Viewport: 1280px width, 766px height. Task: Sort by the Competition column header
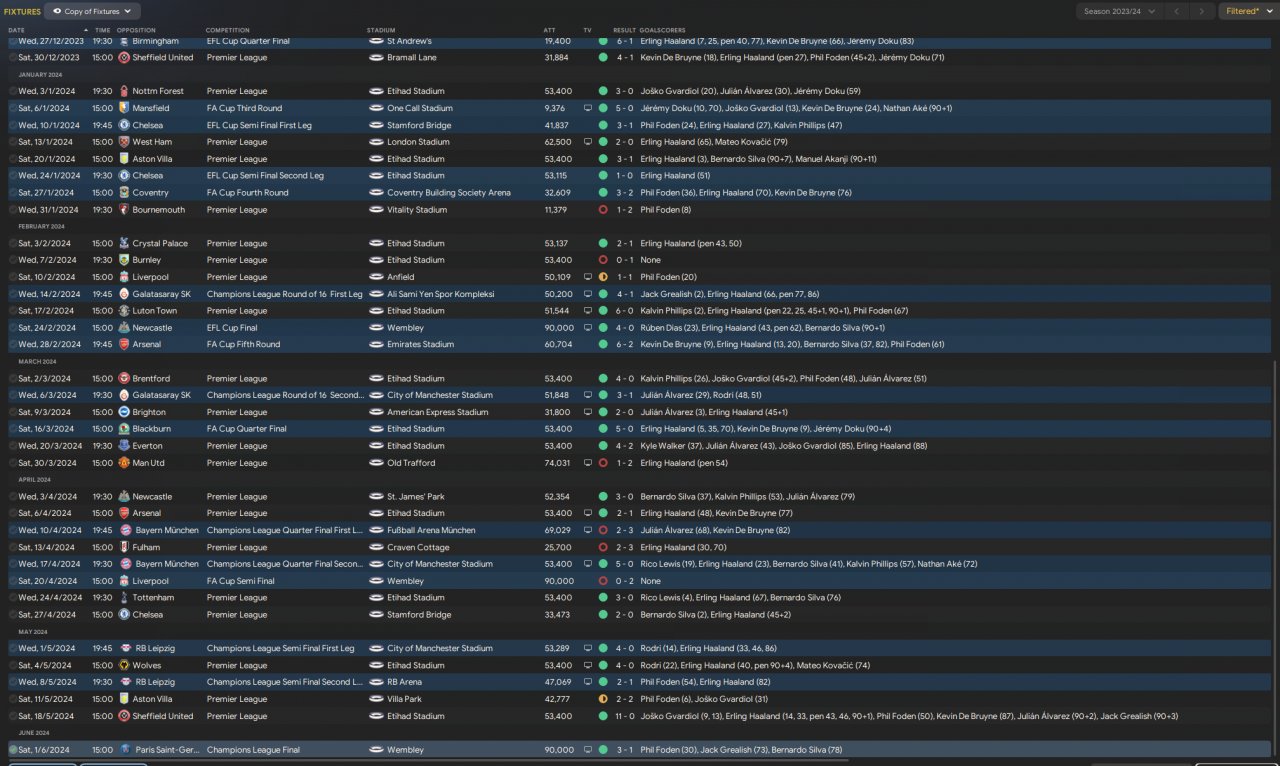[x=228, y=30]
